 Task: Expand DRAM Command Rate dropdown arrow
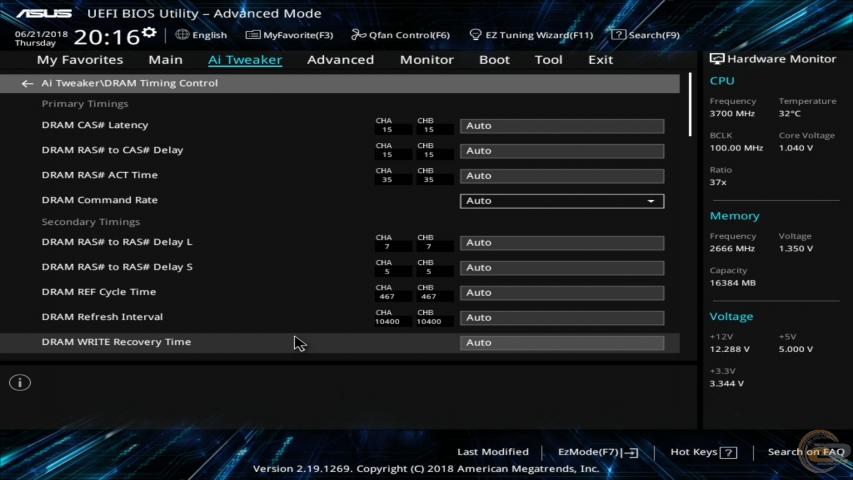651,201
